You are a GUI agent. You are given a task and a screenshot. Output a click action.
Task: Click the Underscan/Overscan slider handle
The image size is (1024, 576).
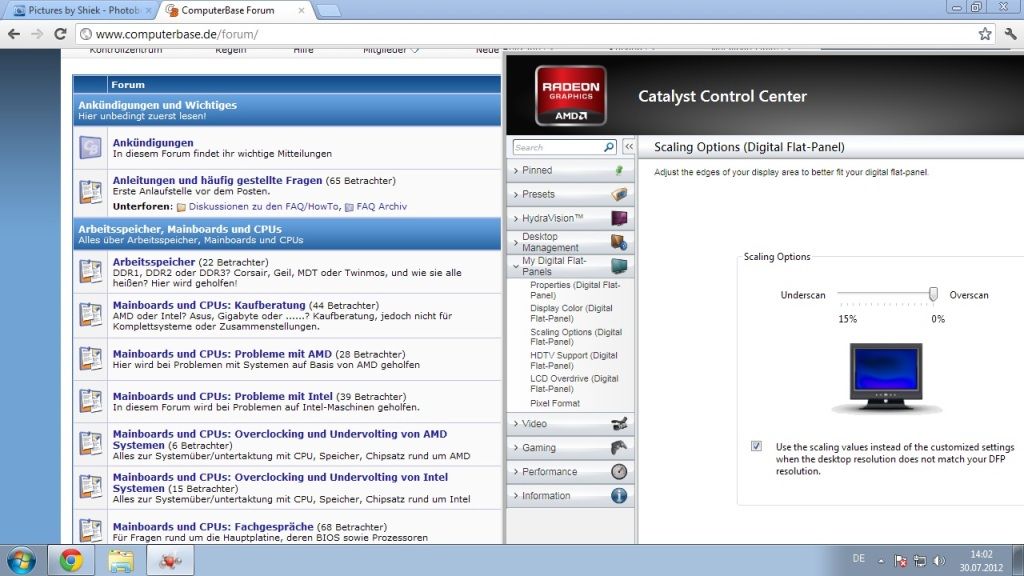[933, 295]
